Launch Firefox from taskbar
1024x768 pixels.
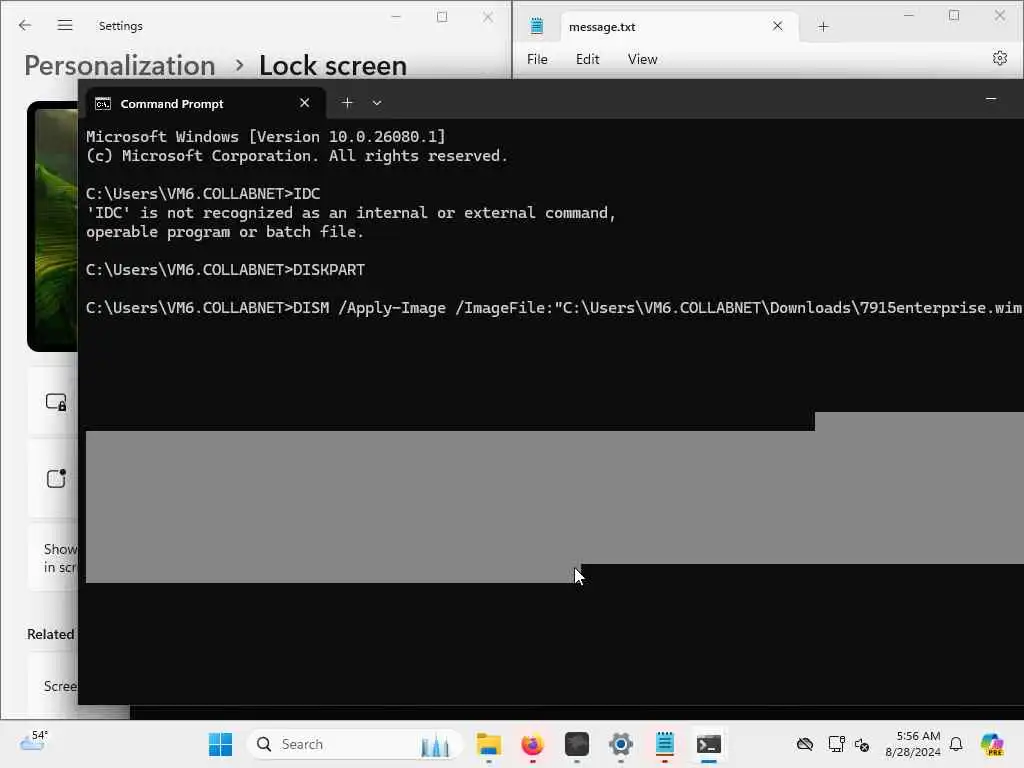[532, 744]
